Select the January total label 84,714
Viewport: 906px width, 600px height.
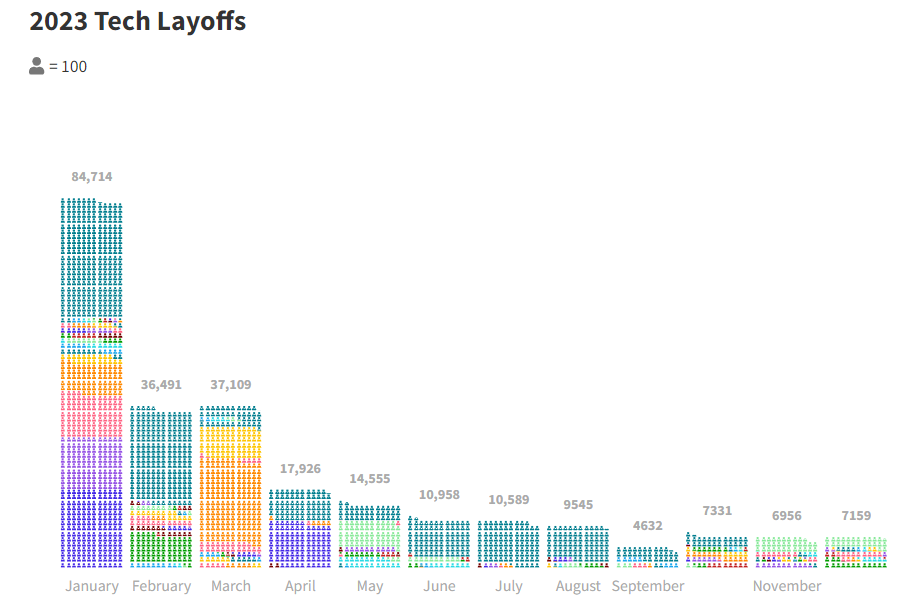[92, 176]
